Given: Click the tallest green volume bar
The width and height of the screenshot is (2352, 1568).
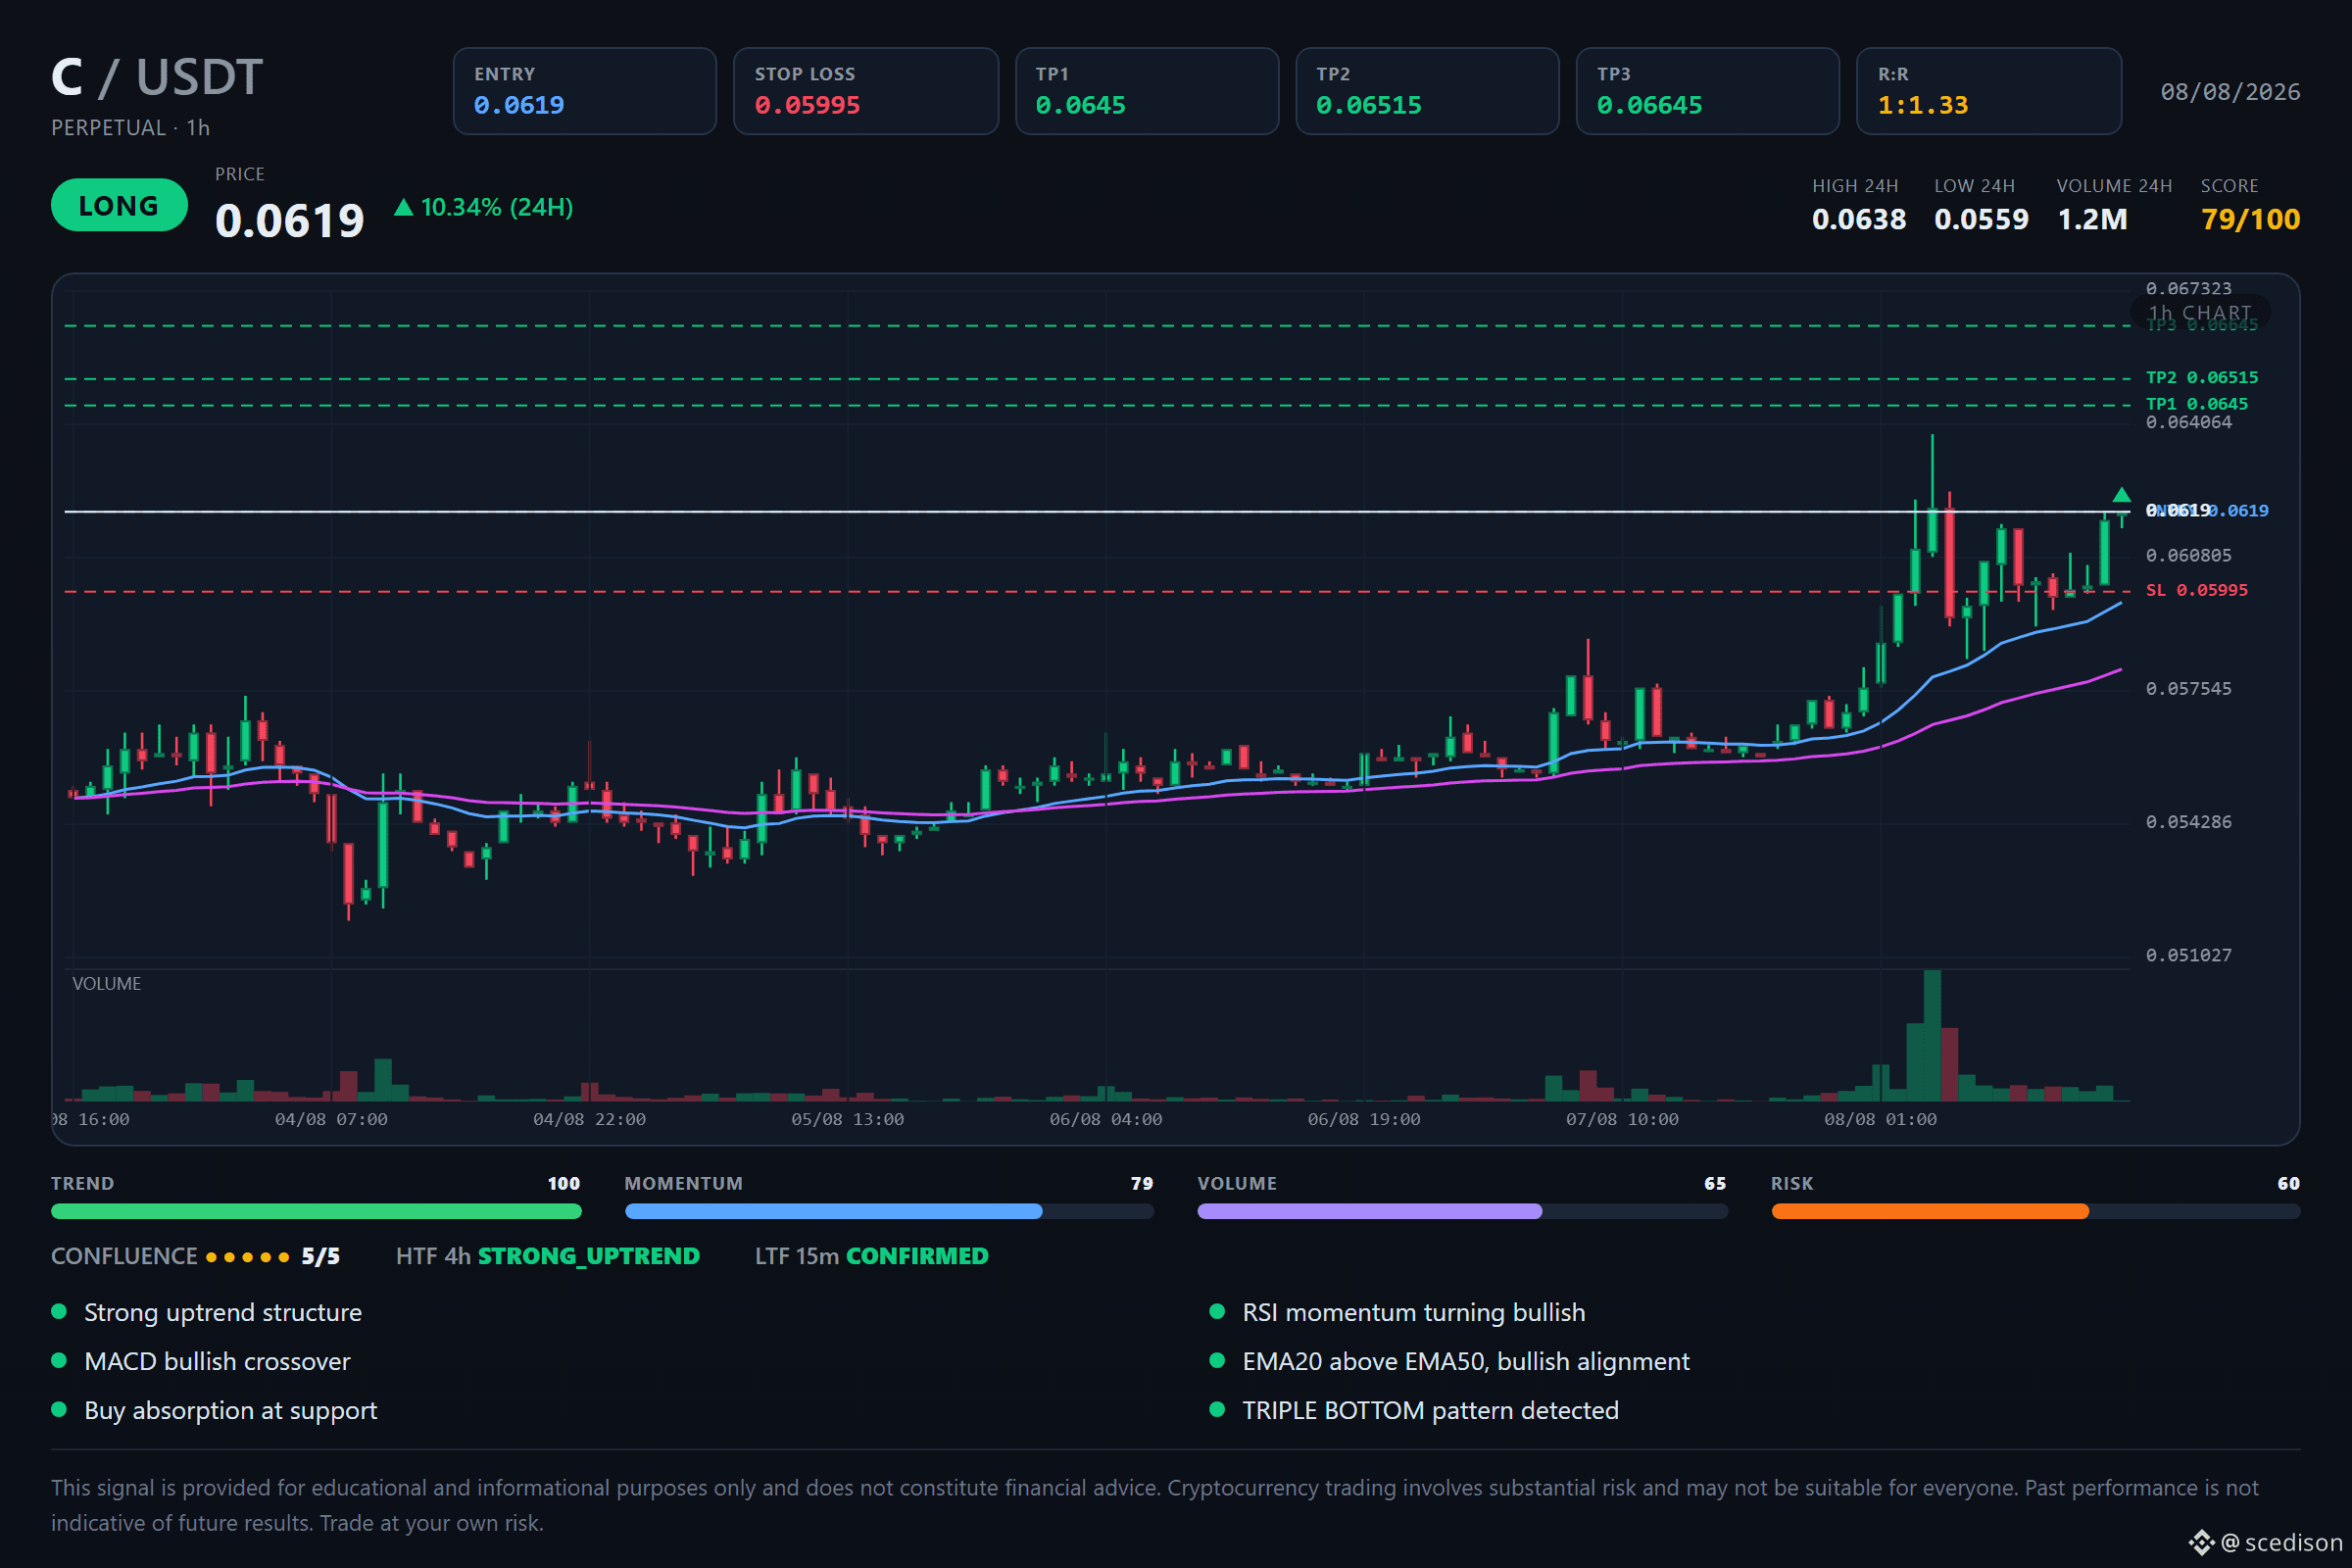Looking at the screenshot, I should pyautogui.click(x=1932, y=1035).
